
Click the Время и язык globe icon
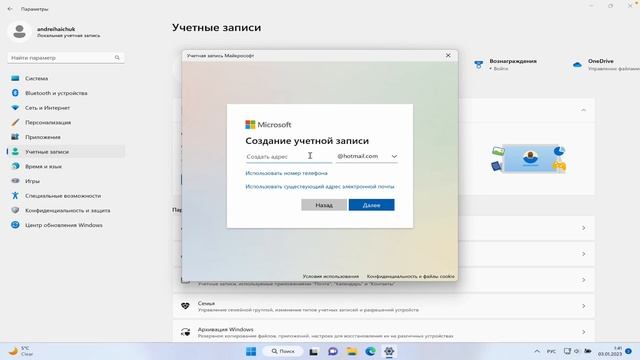tap(15, 166)
